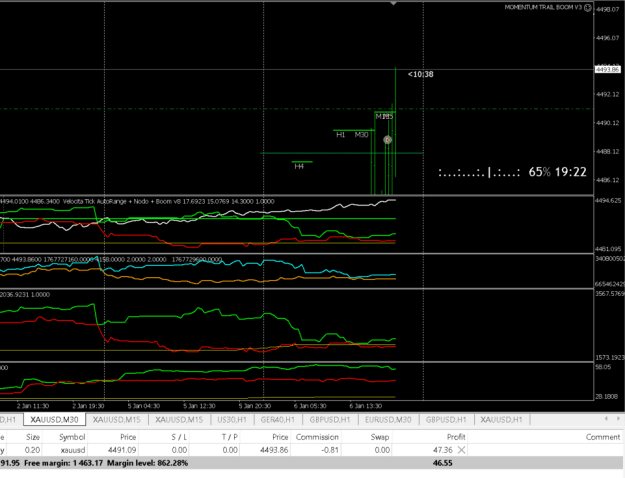Screen dimensions: 625x478
Task: Click total profit 46.55 in balance row
Action: 442,463
